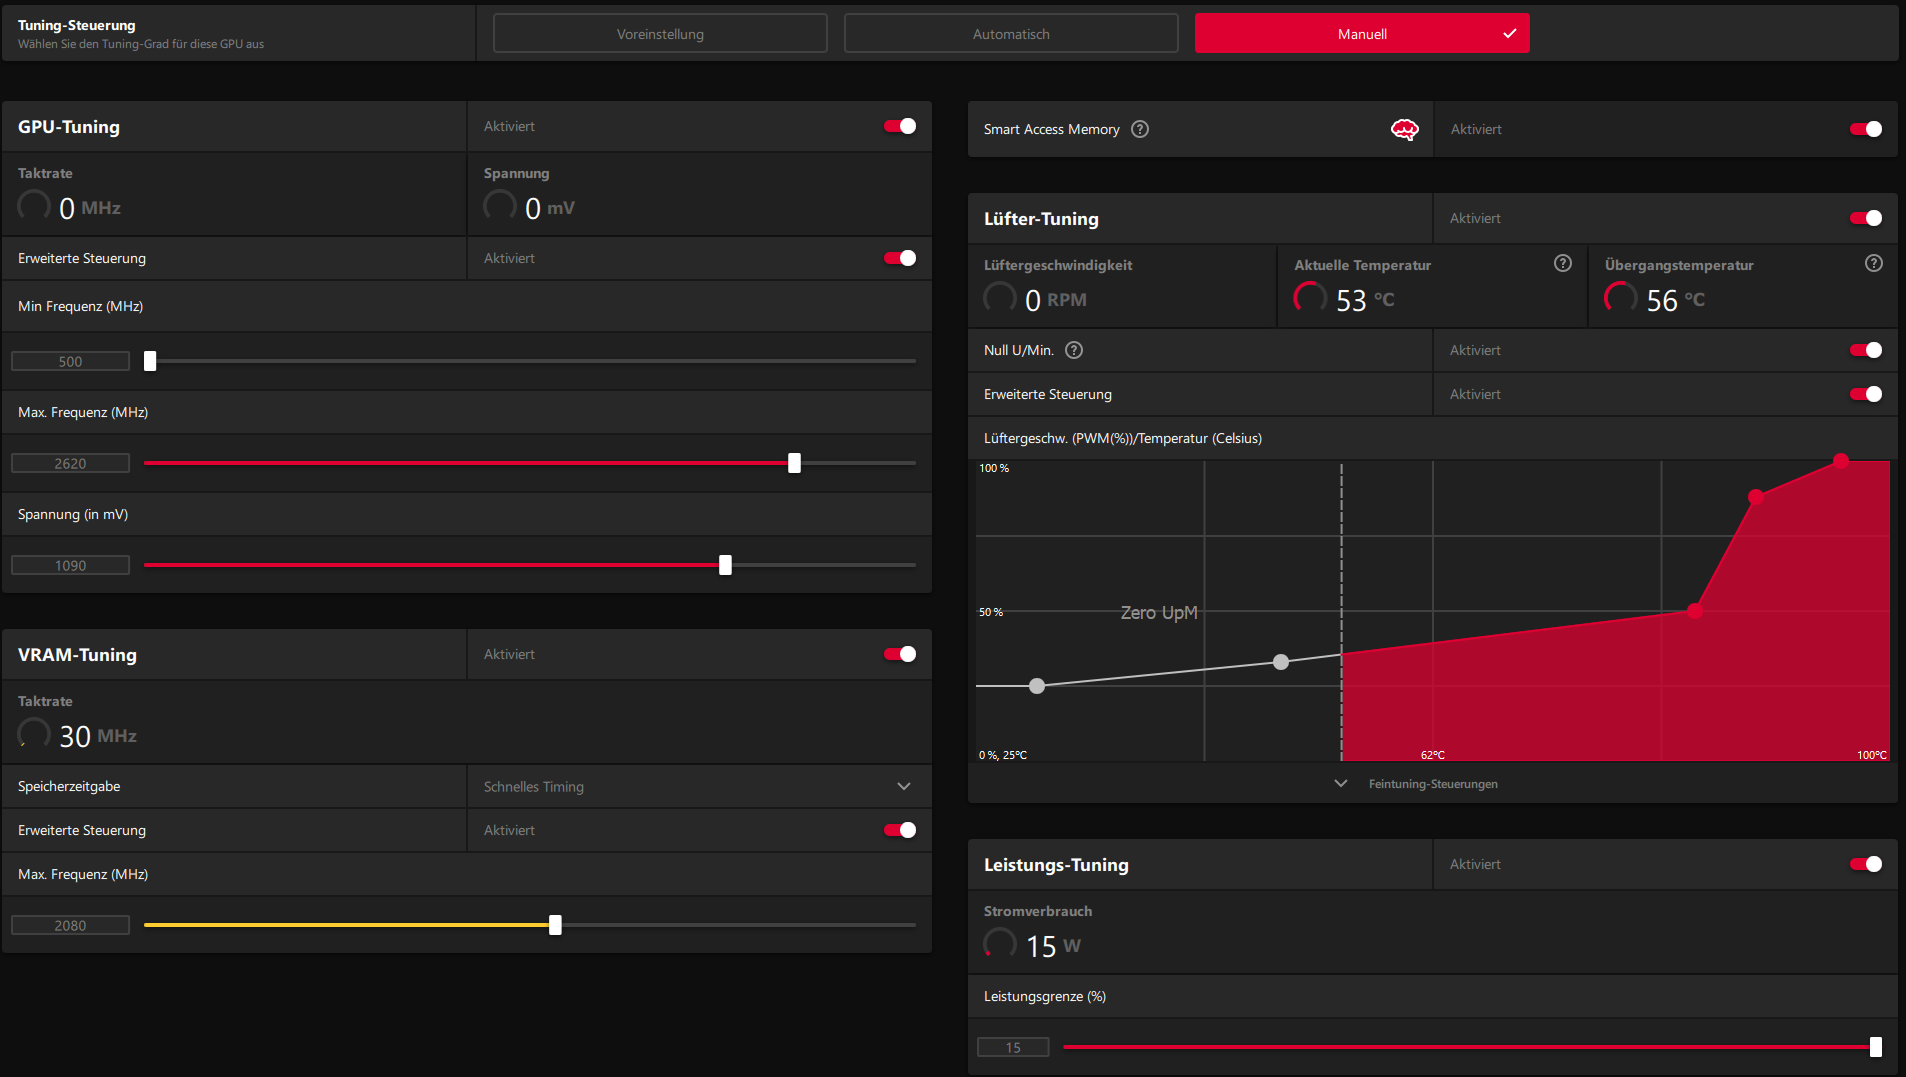Click the VRAM Max. Frequenz slider handle
The width and height of the screenshot is (1906, 1077).
pos(555,925)
